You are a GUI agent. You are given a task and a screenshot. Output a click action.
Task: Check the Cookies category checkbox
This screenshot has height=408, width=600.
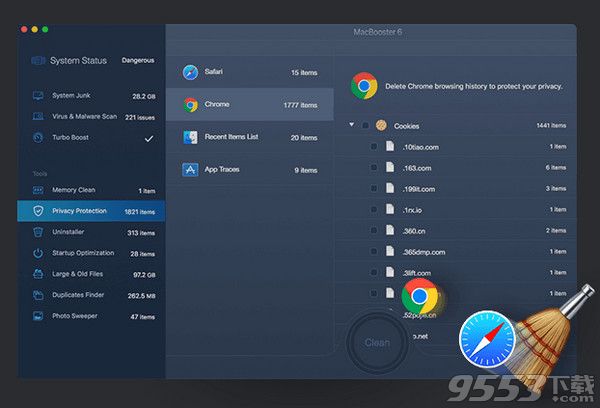tap(366, 126)
